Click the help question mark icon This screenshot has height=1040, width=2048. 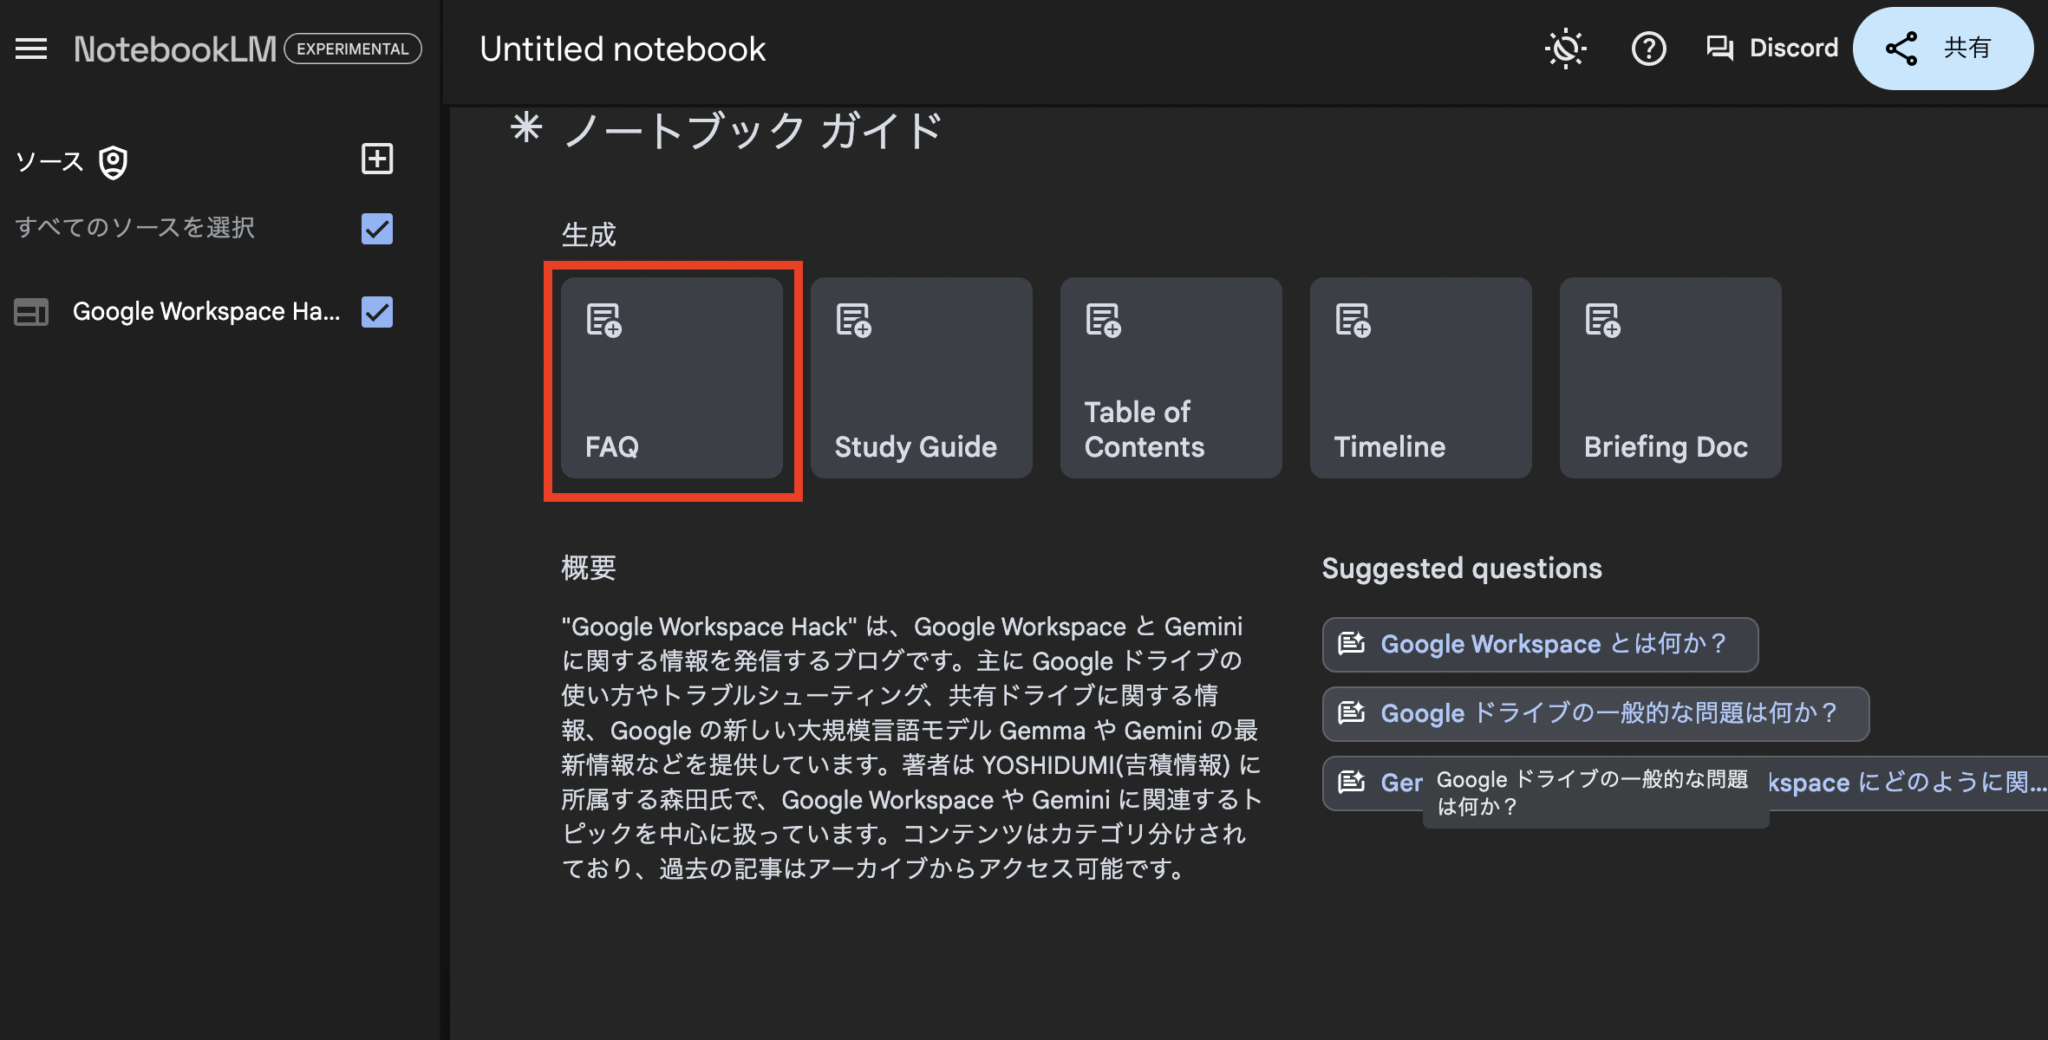click(x=1649, y=48)
